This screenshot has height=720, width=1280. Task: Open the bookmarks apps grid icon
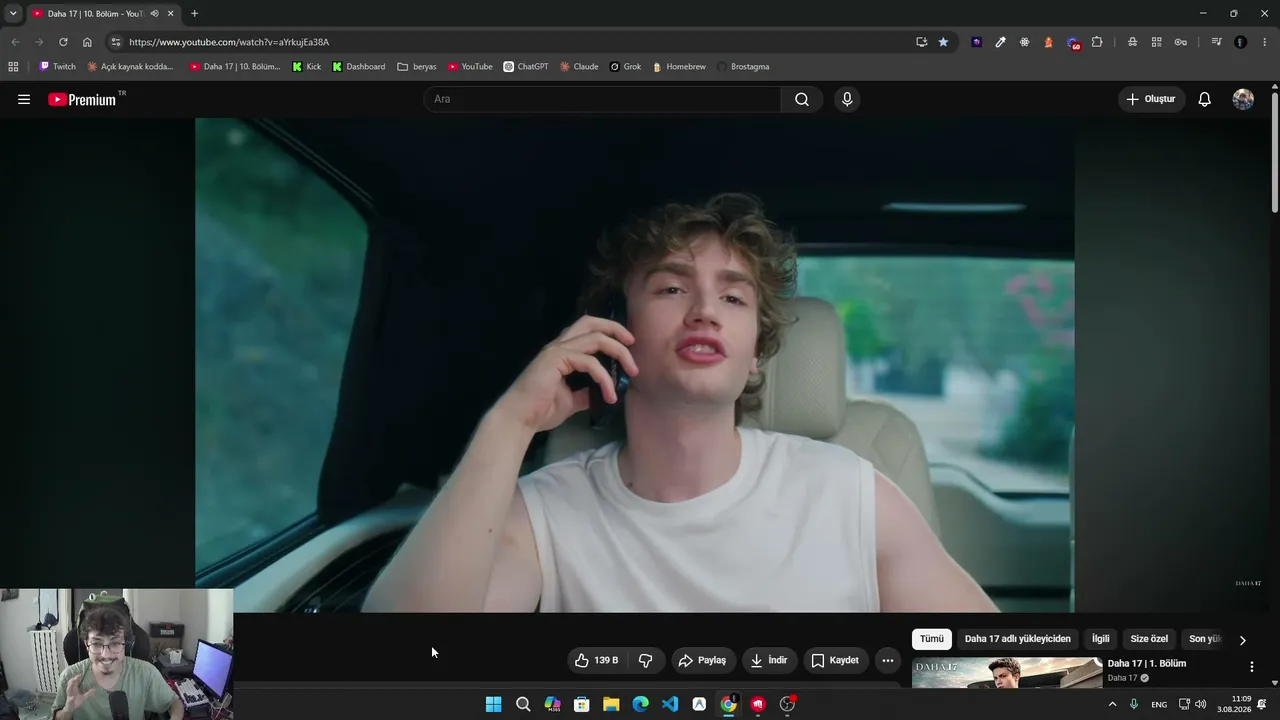pos(13,67)
